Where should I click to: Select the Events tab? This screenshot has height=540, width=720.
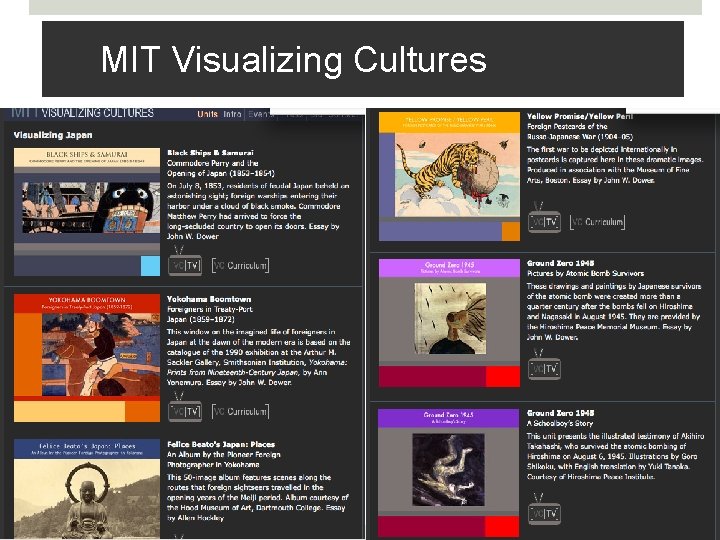tap(260, 114)
